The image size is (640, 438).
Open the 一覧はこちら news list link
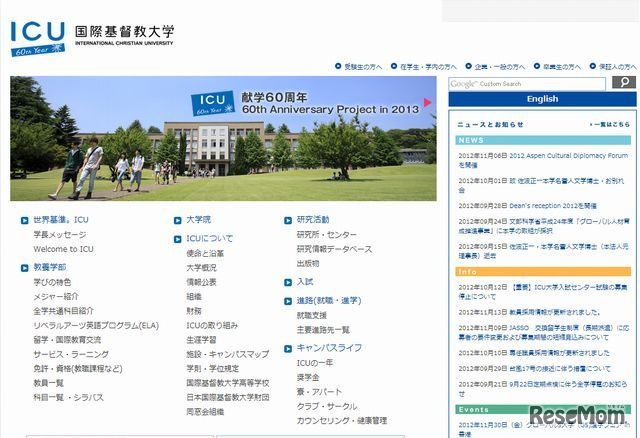(609, 125)
